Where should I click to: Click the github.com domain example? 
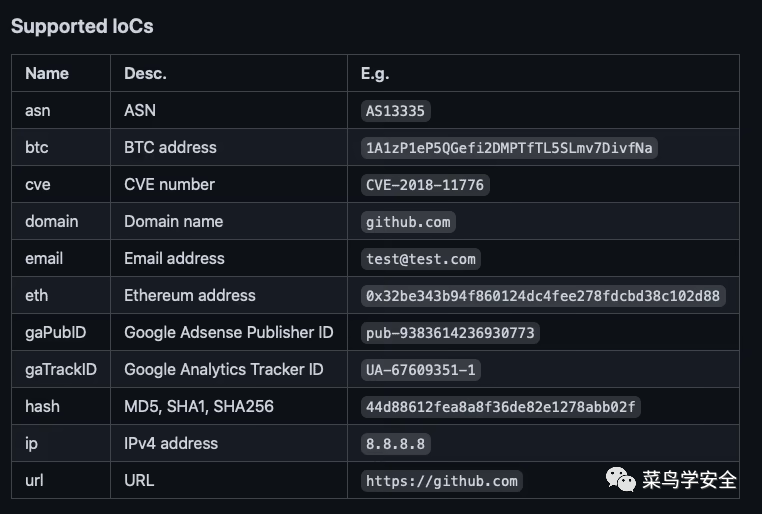click(x=408, y=222)
